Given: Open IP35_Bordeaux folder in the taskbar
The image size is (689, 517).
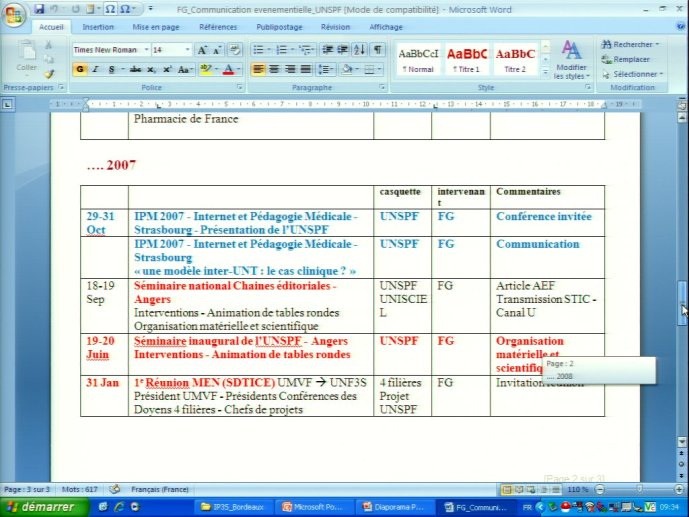Looking at the screenshot, I should [x=233, y=507].
